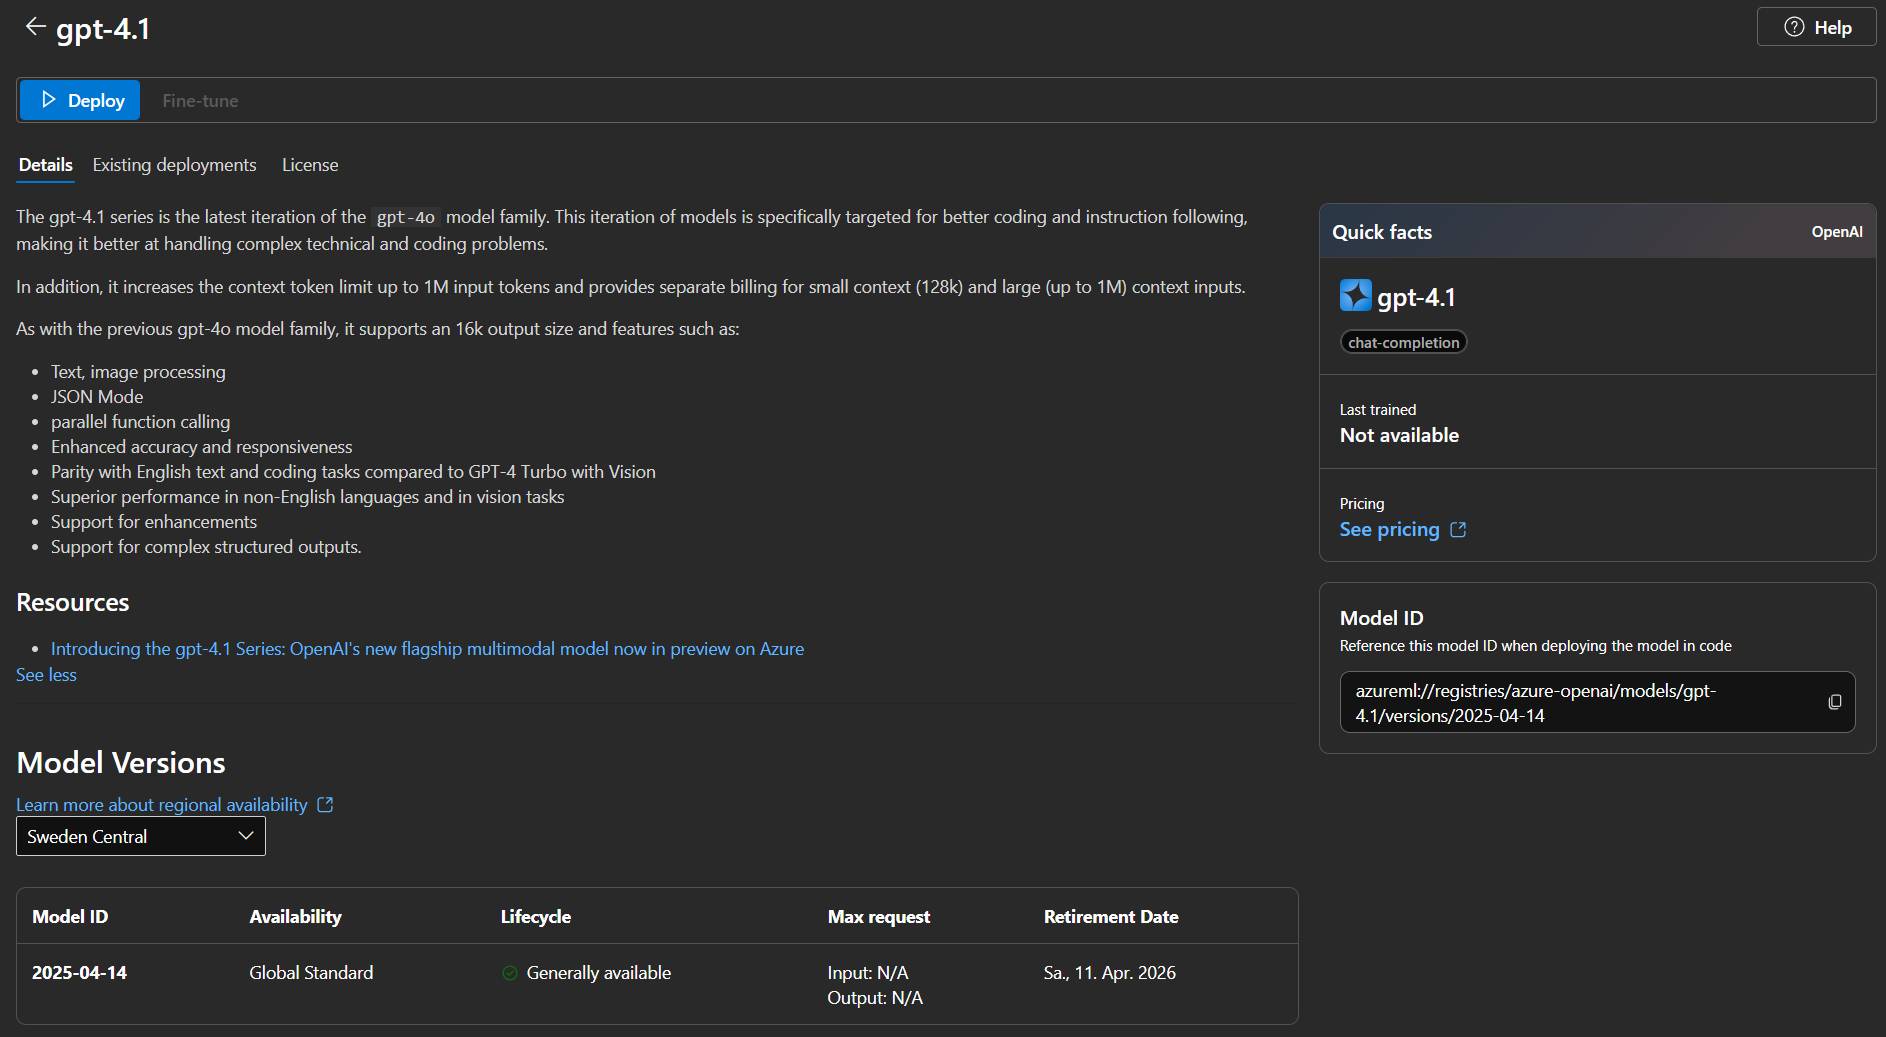Click external link icon next to regional availability
Viewport: 1886px width, 1037px height.
coord(325,805)
